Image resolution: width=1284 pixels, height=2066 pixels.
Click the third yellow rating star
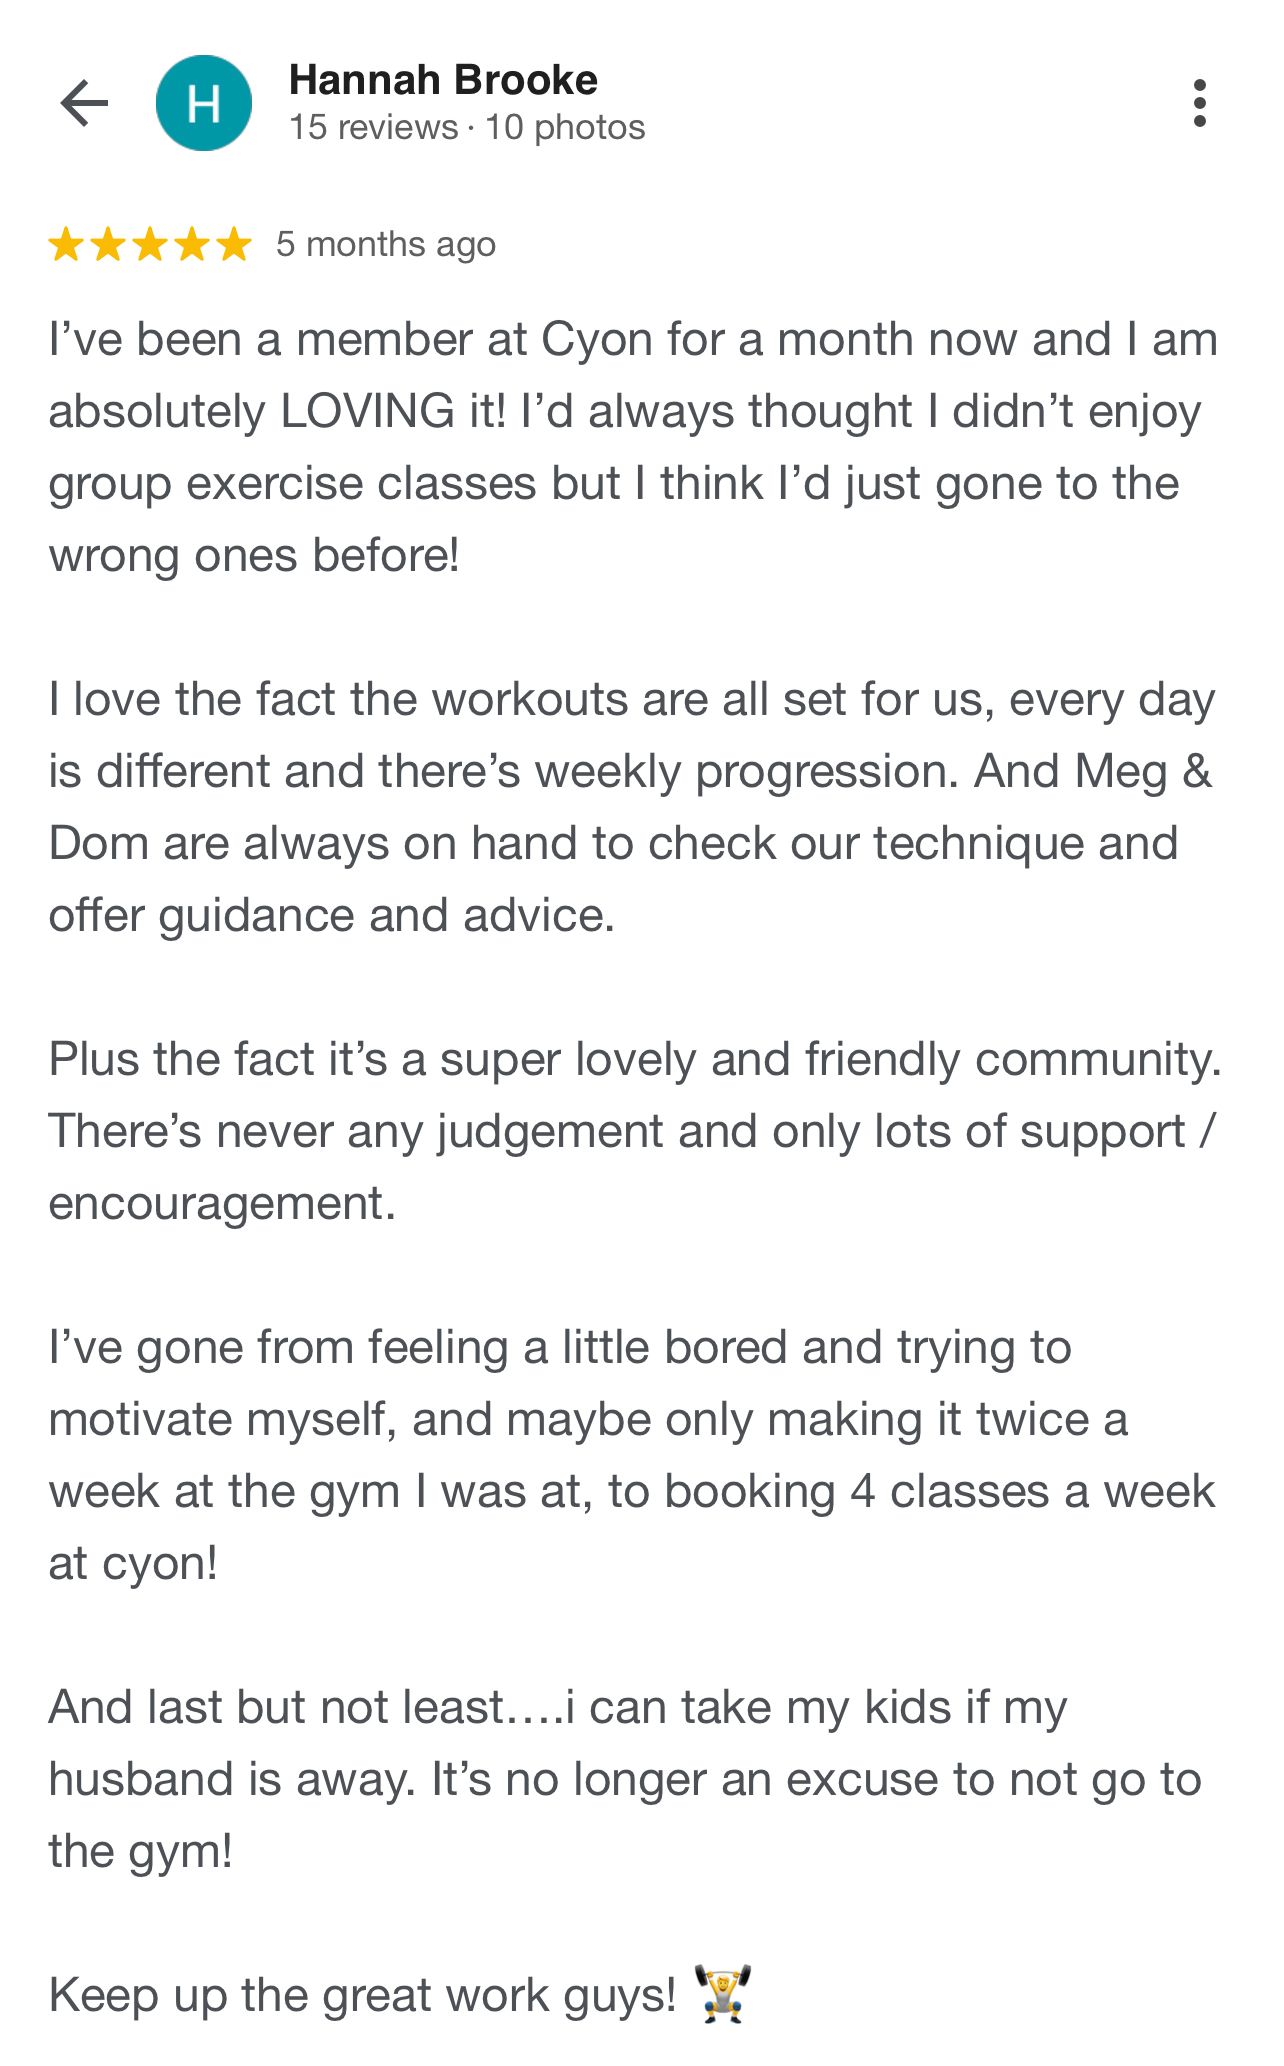(150, 244)
